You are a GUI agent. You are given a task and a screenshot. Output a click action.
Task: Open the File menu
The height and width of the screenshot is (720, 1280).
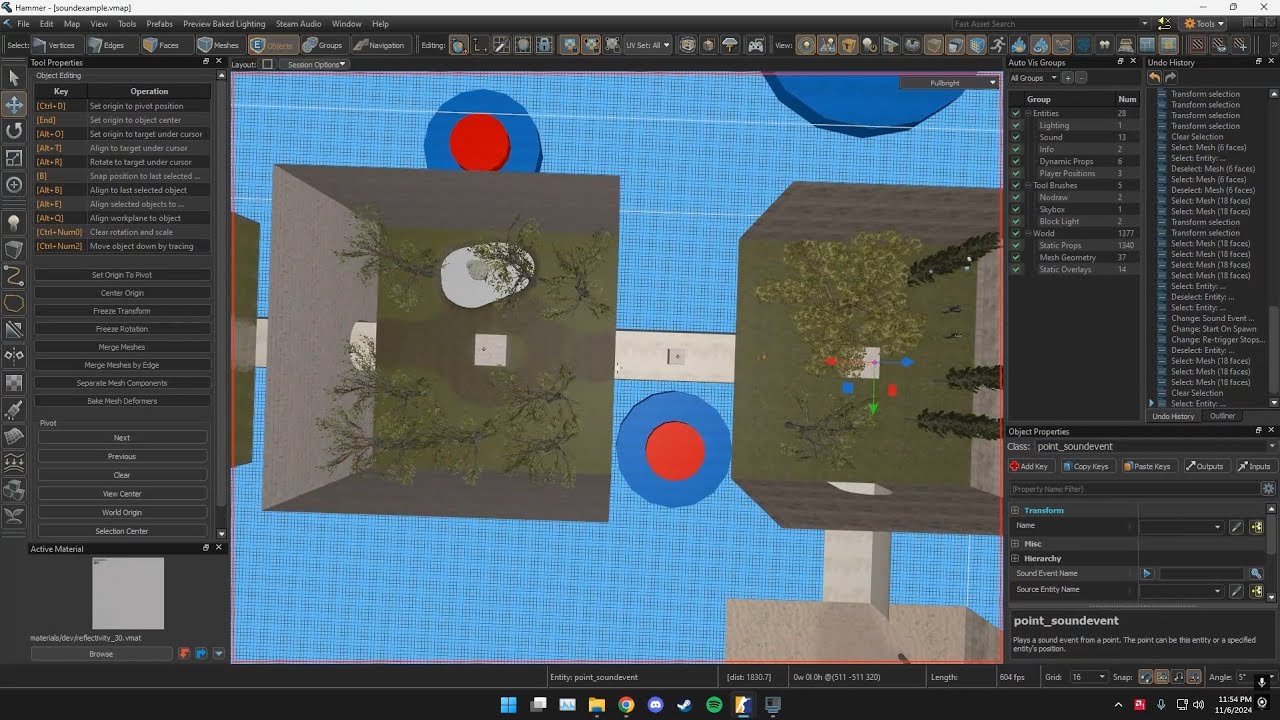[x=23, y=24]
